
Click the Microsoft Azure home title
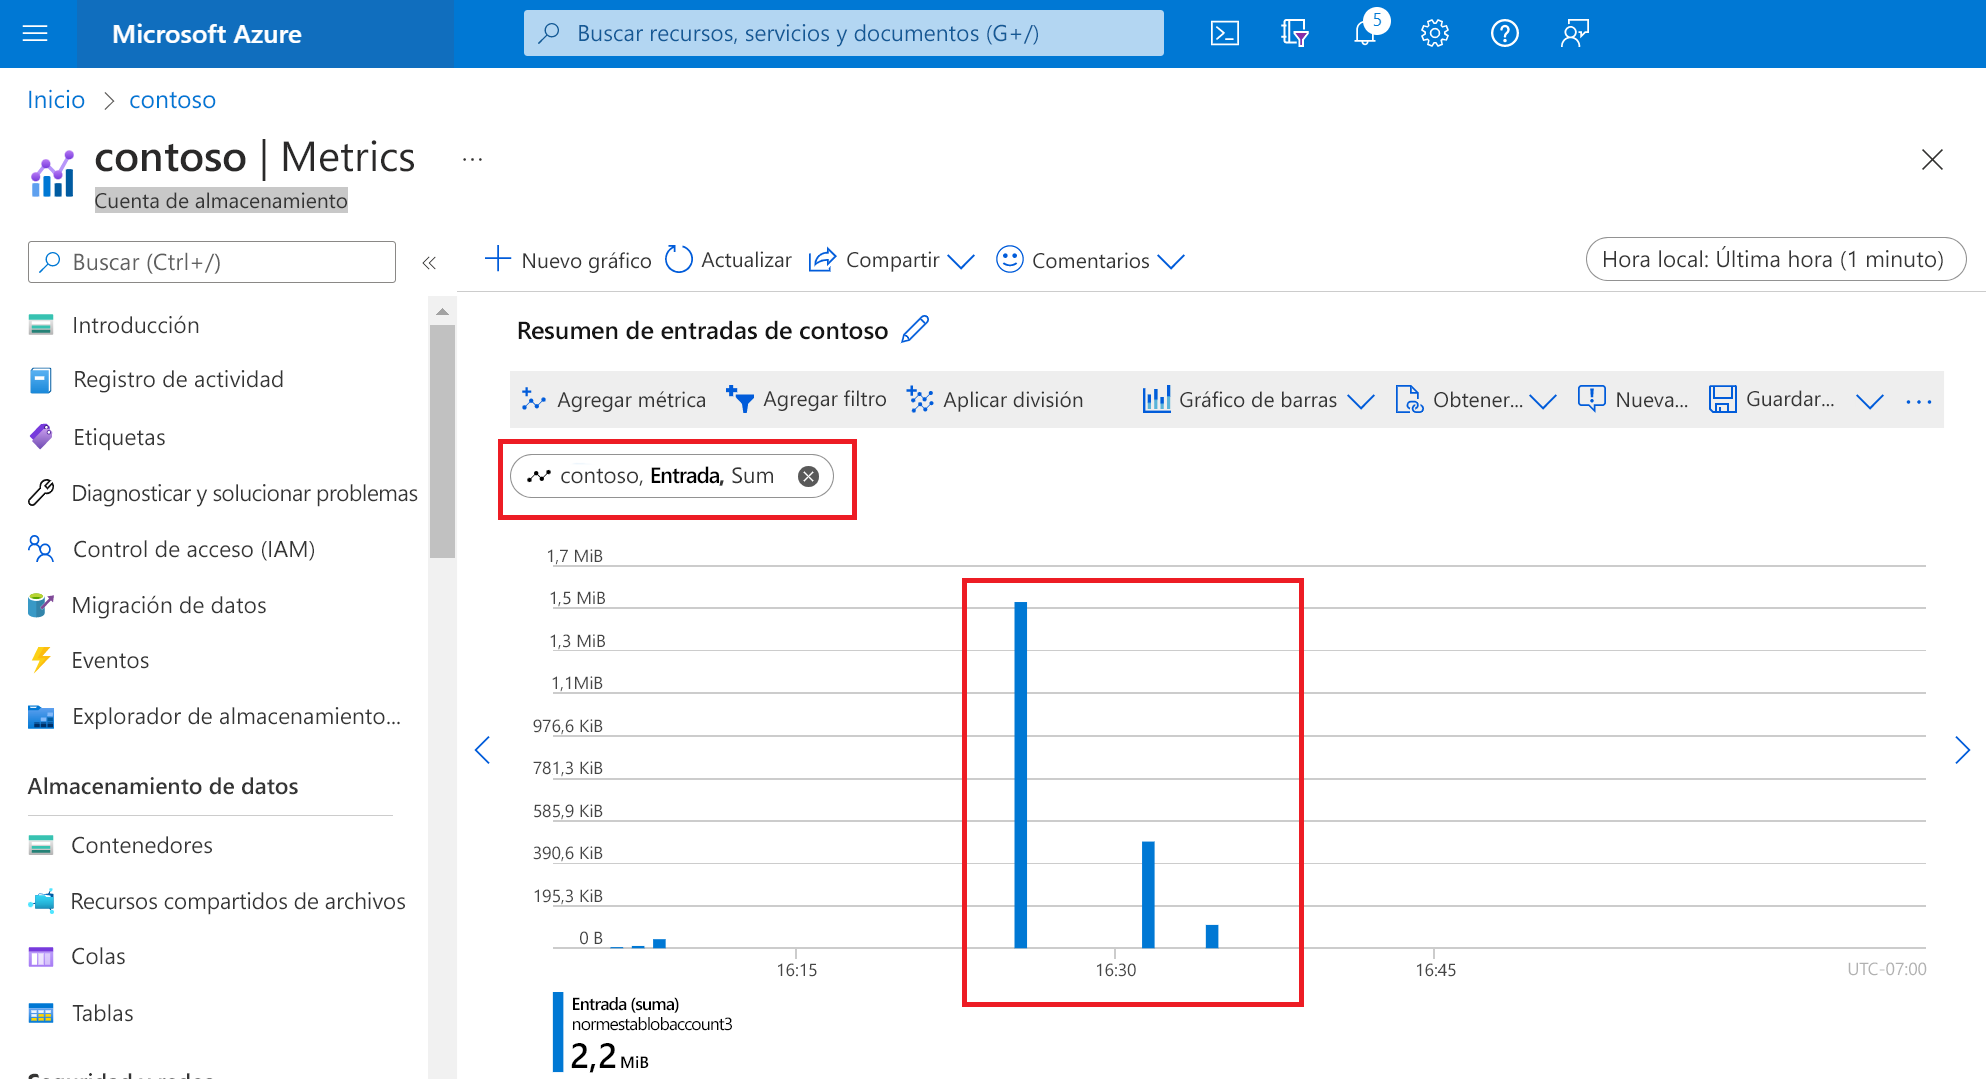[x=207, y=34]
